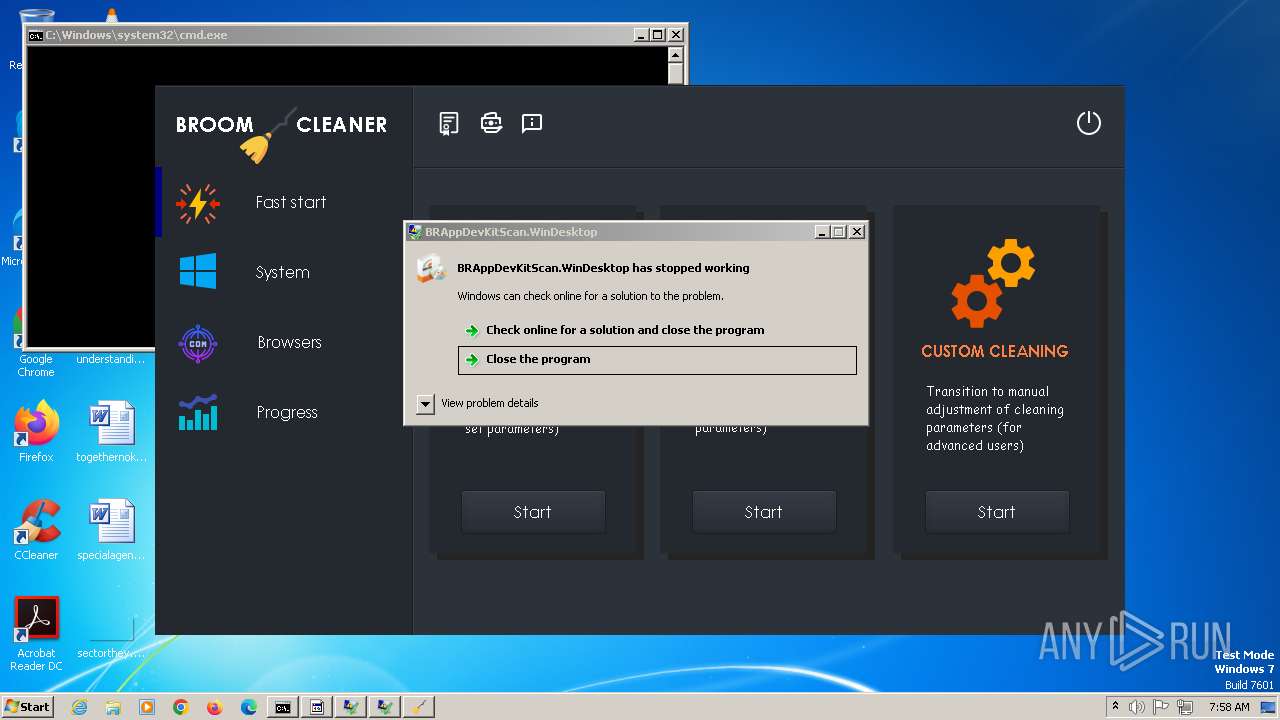Open the System section
Image resolution: width=1280 pixels, height=720 pixels.
click(x=284, y=272)
